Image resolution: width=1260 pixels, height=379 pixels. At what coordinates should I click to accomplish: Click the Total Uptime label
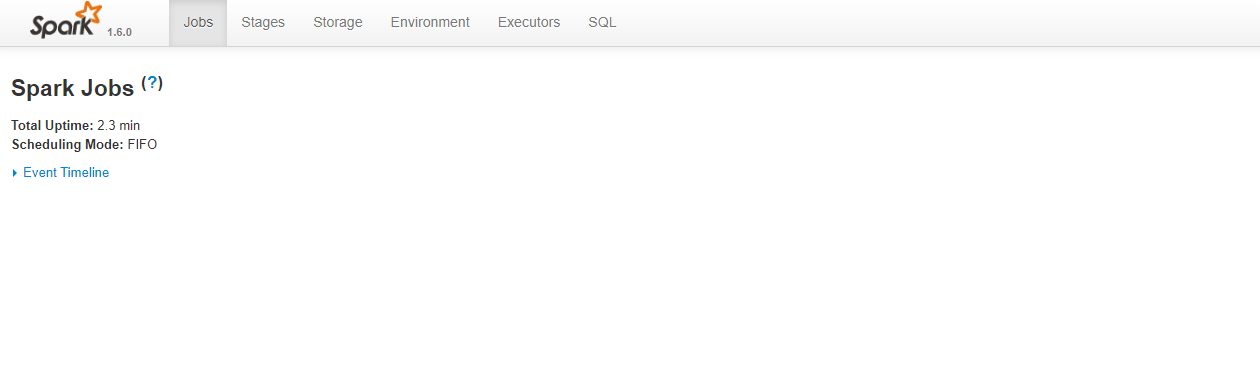pyautogui.click(x=52, y=126)
